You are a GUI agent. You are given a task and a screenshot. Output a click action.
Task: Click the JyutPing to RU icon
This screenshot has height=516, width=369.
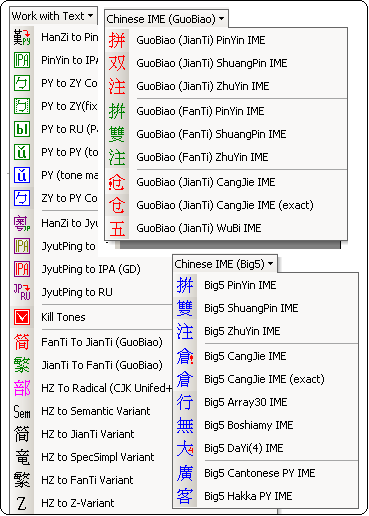click(x=22, y=292)
